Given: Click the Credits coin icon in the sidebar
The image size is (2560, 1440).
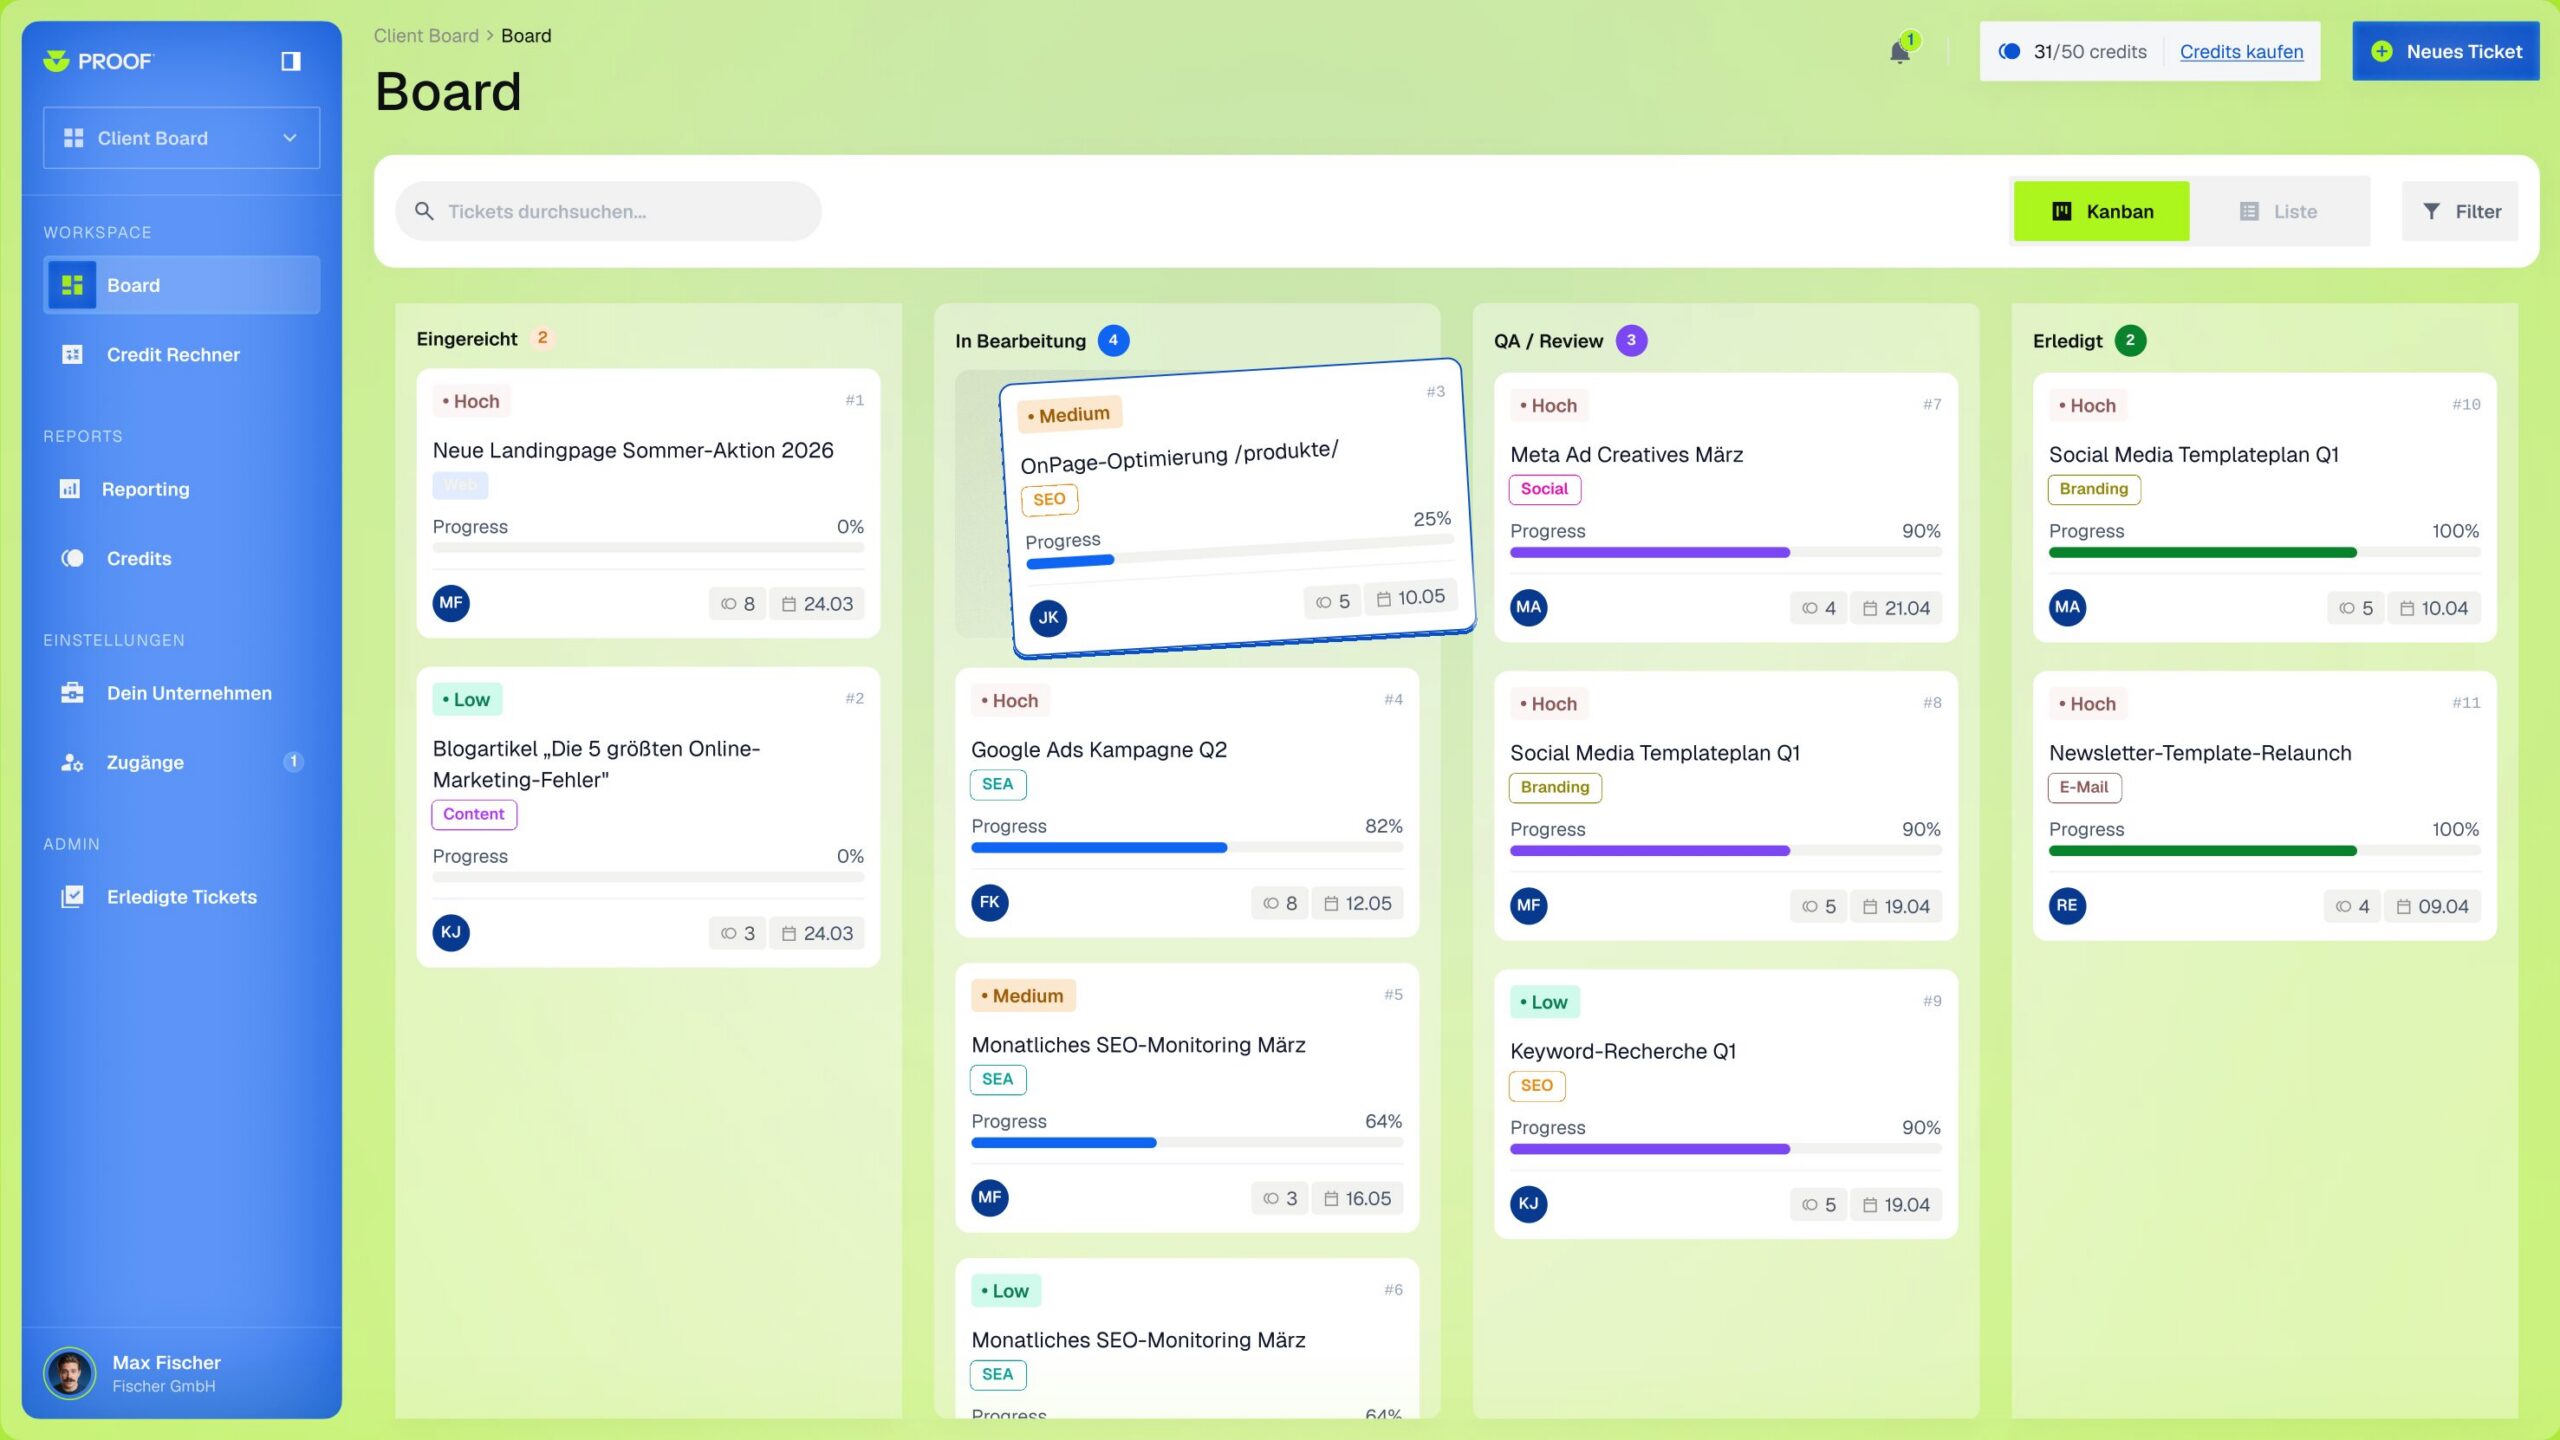Looking at the screenshot, I should tap(72, 558).
